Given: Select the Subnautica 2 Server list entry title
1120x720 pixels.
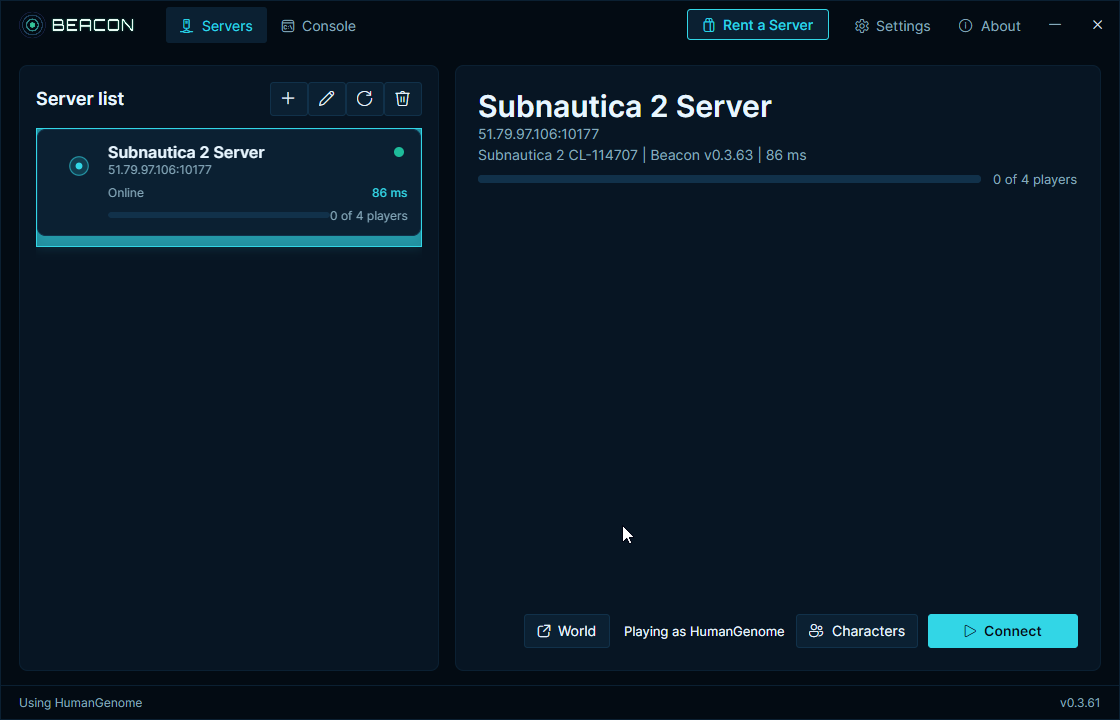Looking at the screenshot, I should coord(186,152).
